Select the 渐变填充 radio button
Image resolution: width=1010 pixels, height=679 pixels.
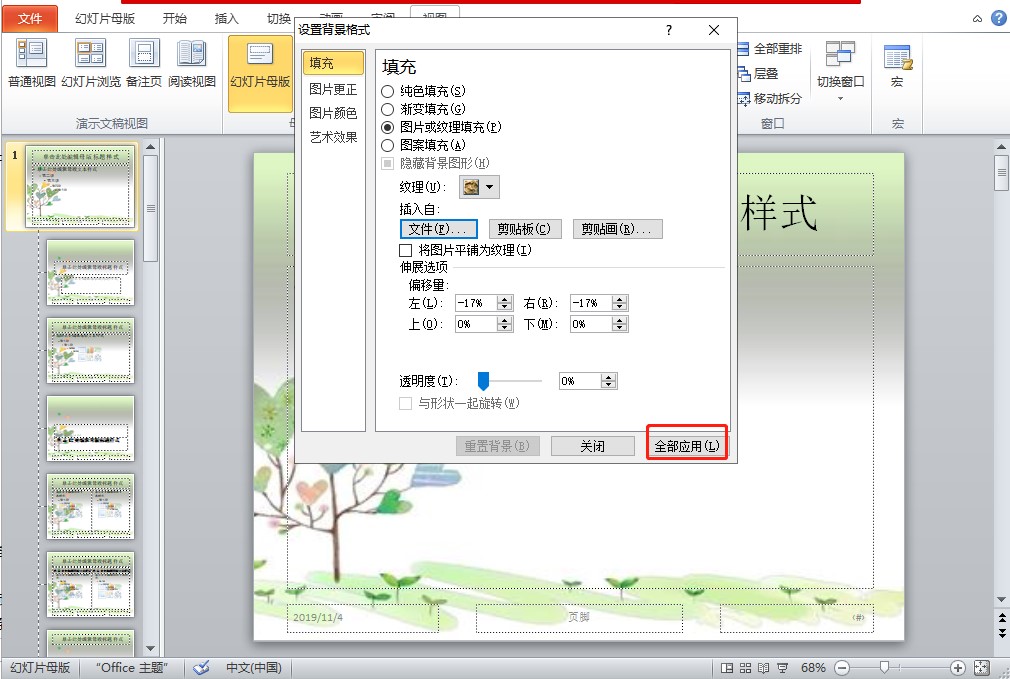point(386,107)
